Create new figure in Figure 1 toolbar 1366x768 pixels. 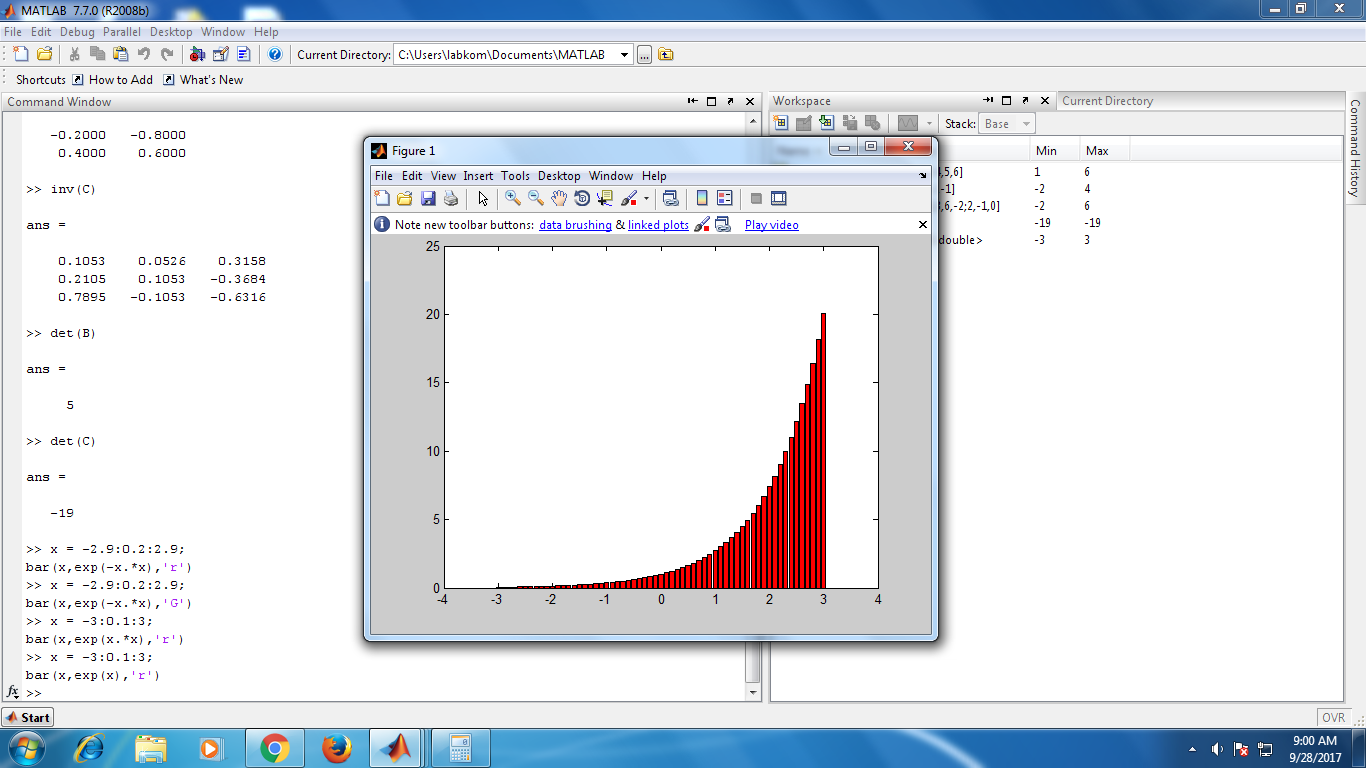click(x=381, y=198)
